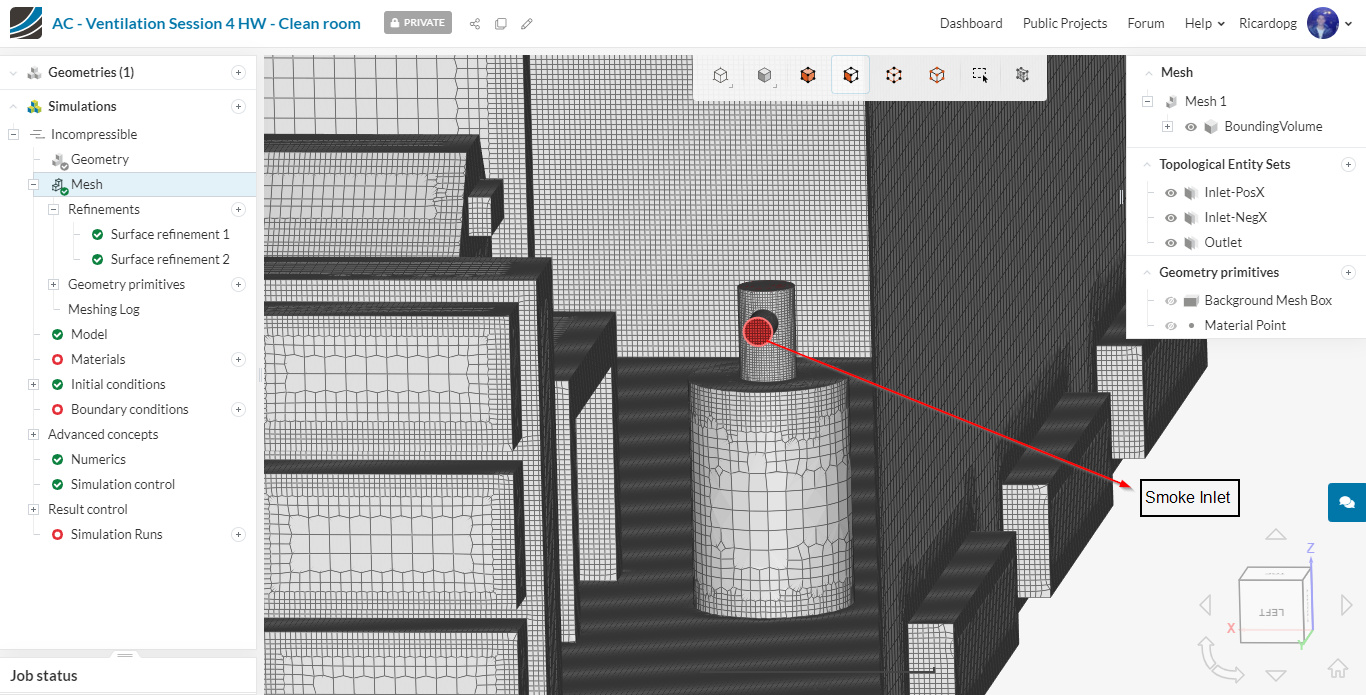The width and height of the screenshot is (1366, 695).
Task: Toggle visibility of BoundingVolume
Action: (x=1191, y=127)
